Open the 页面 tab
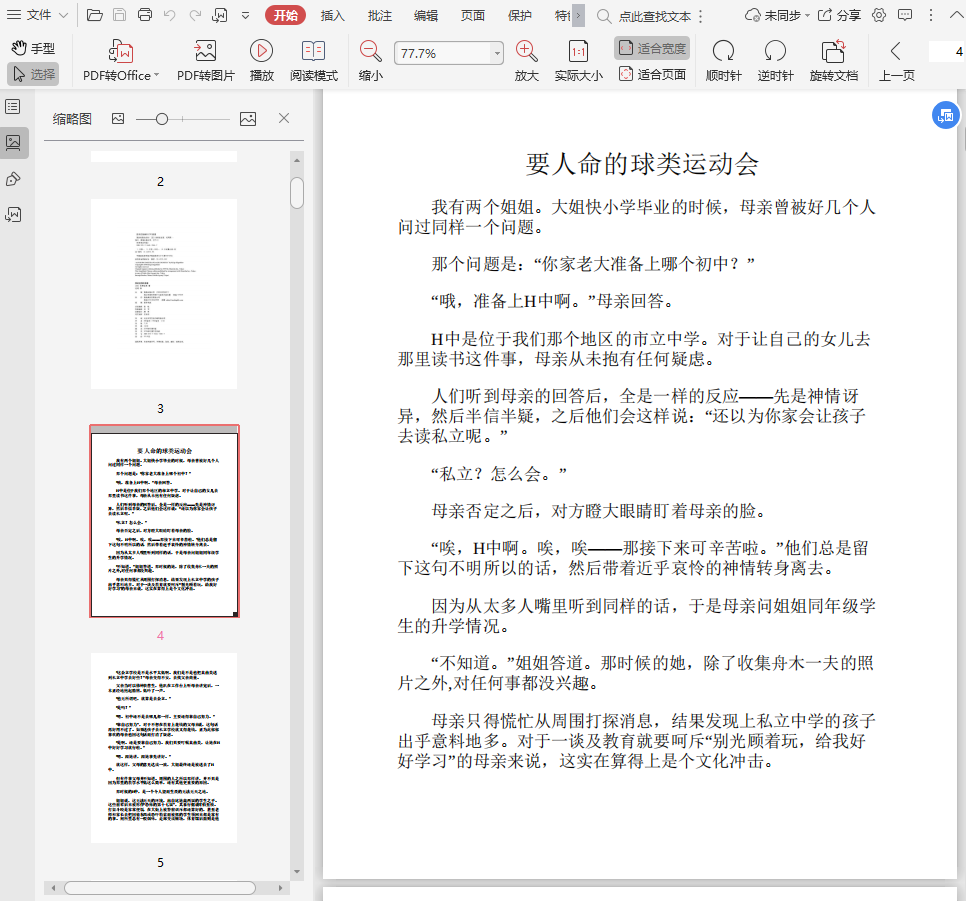966x901 pixels. [473, 15]
